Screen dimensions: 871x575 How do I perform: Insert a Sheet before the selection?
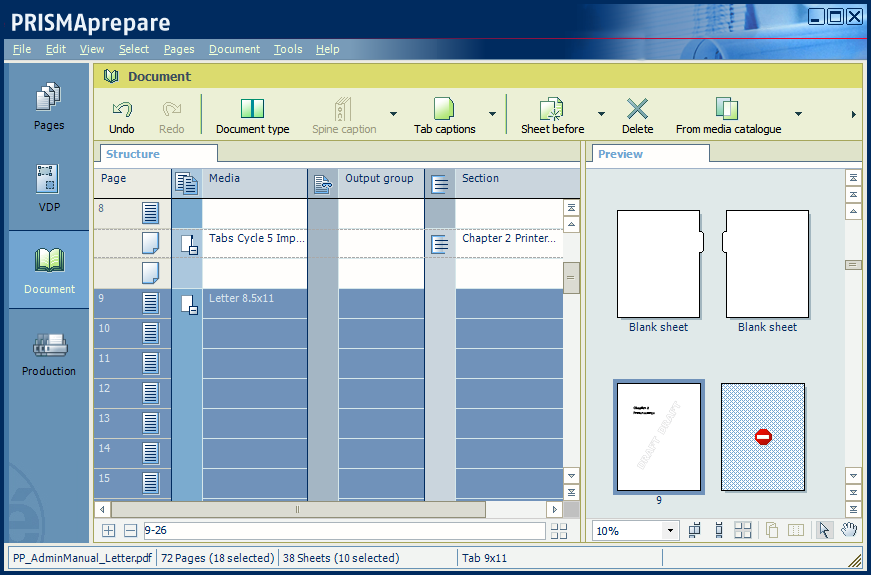552,116
